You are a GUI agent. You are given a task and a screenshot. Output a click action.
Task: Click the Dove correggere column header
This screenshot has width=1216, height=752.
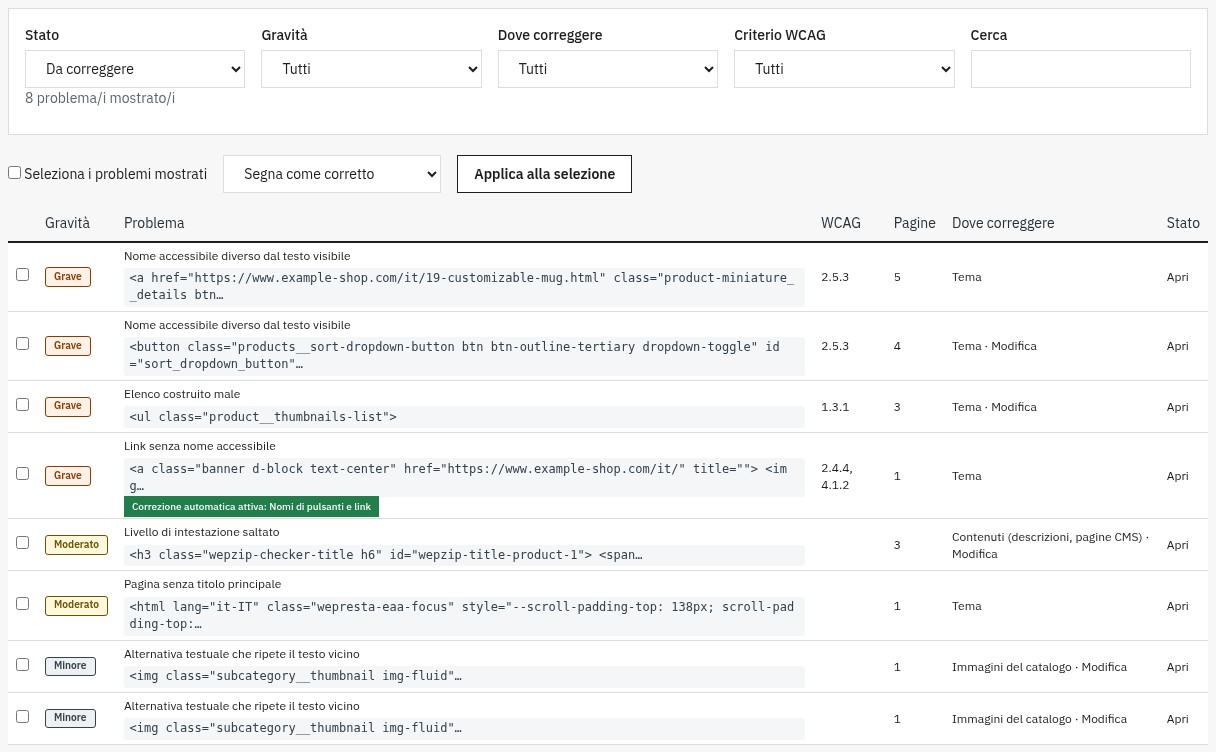pyautogui.click(x=1003, y=223)
